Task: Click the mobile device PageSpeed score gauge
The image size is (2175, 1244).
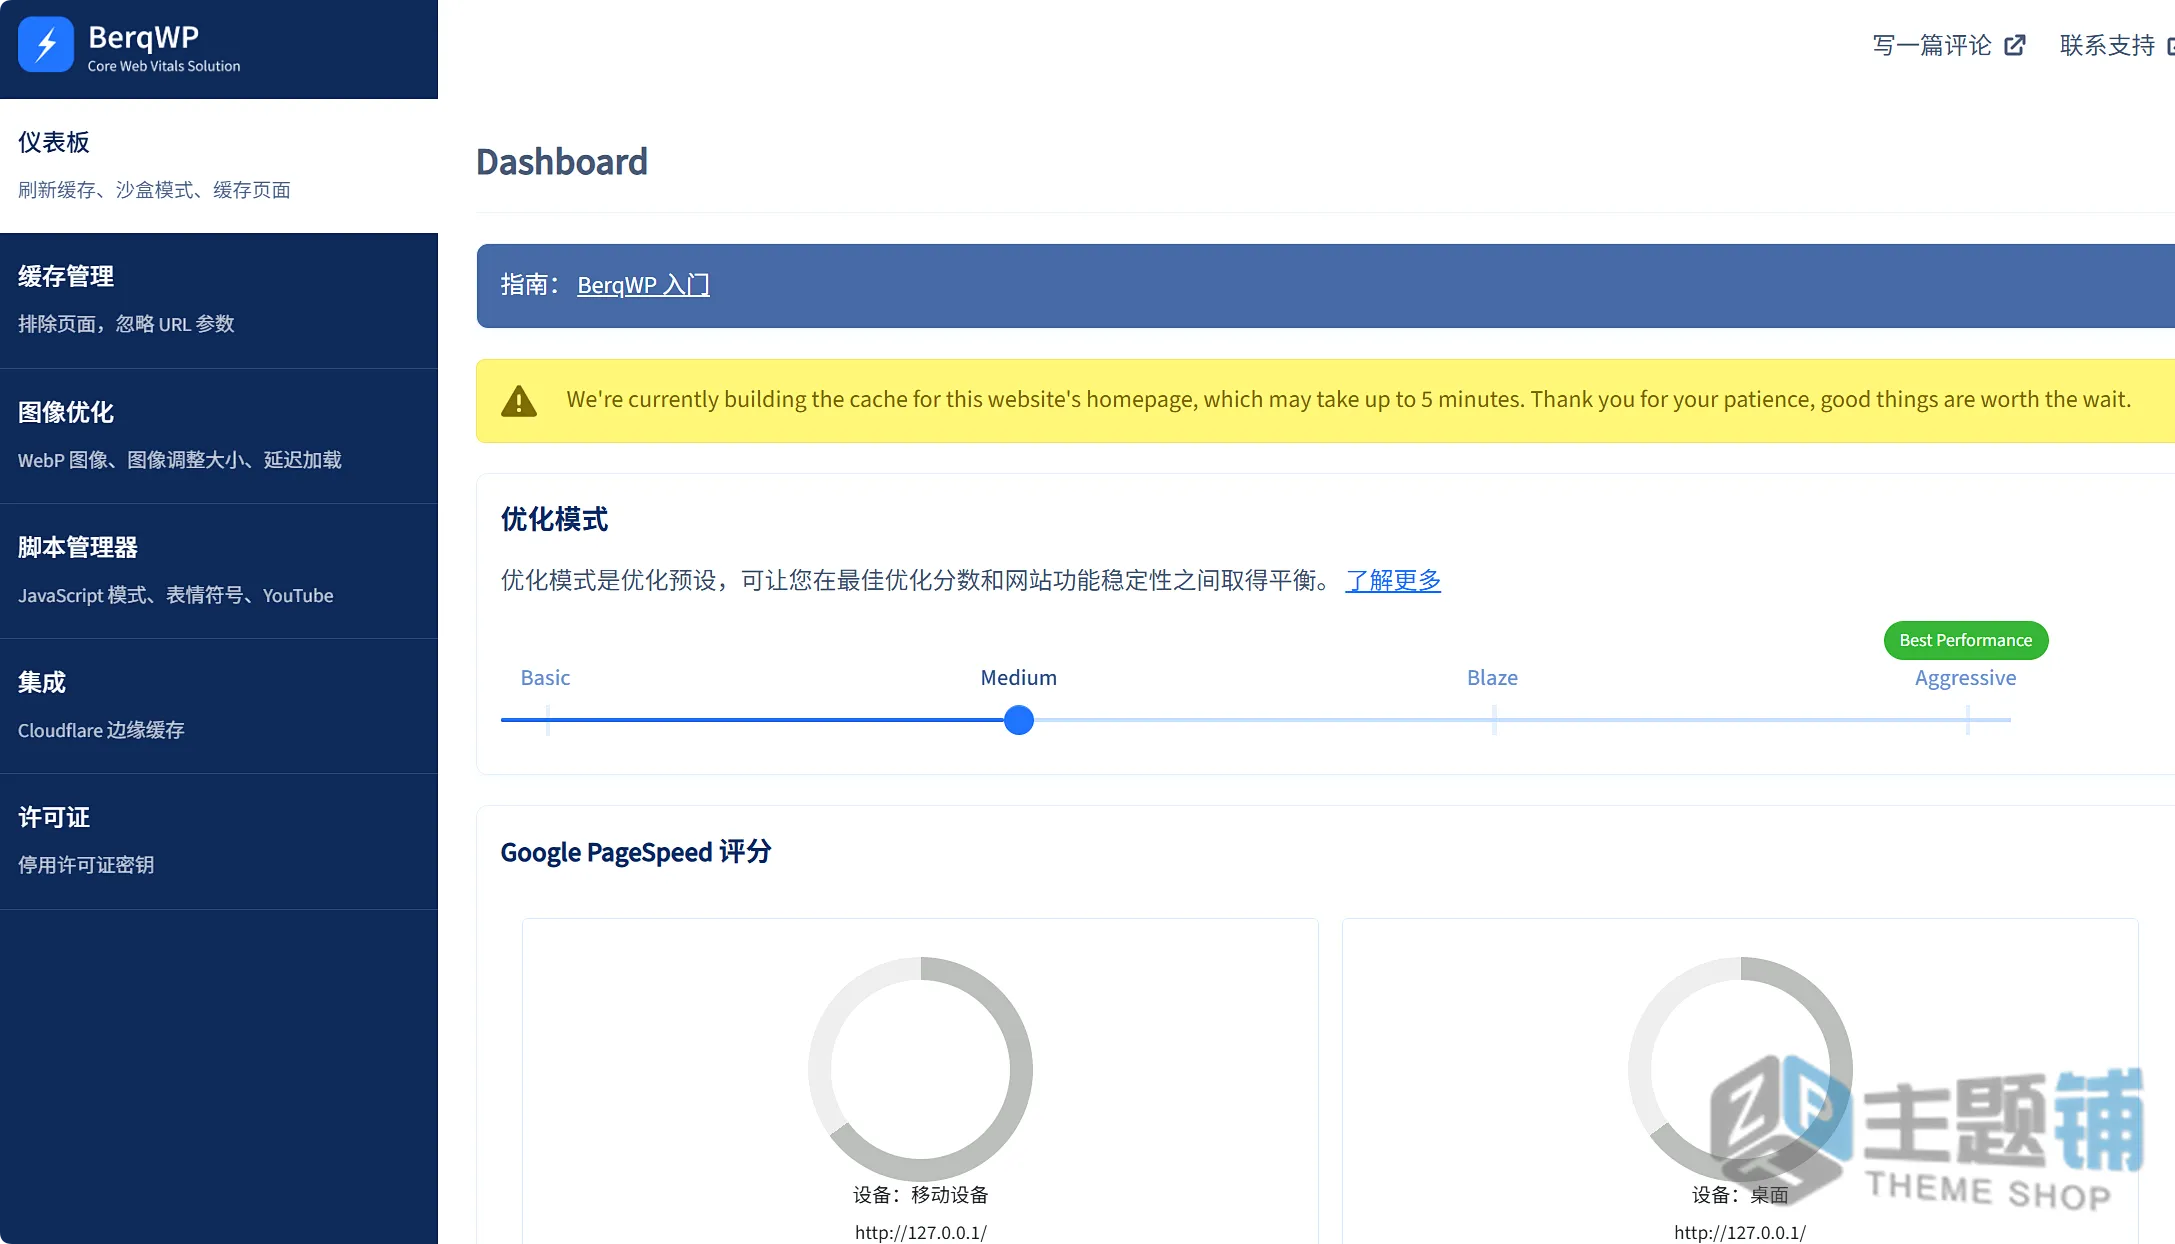Action: pyautogui.click(x=920, y=1069)
